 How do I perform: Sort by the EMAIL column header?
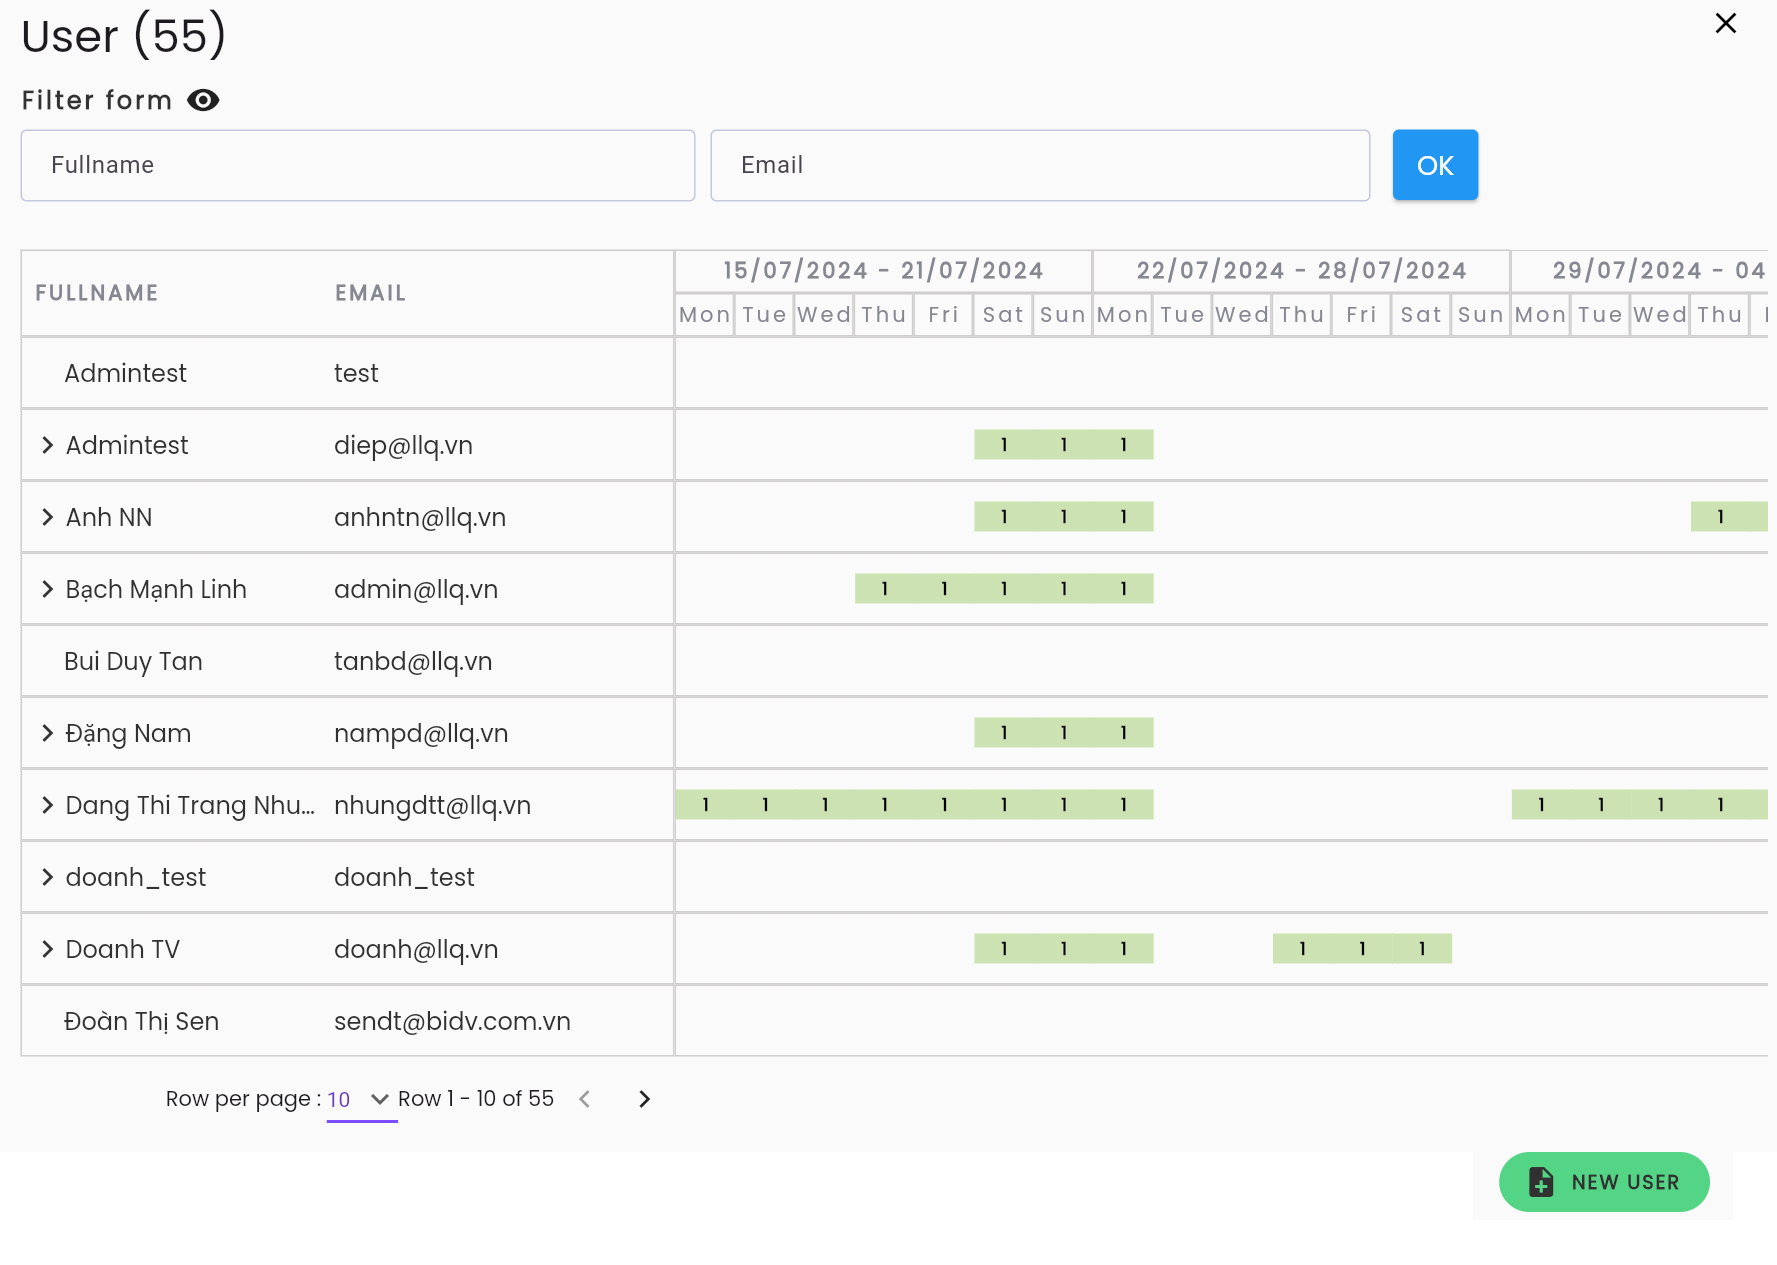(370, 293)
